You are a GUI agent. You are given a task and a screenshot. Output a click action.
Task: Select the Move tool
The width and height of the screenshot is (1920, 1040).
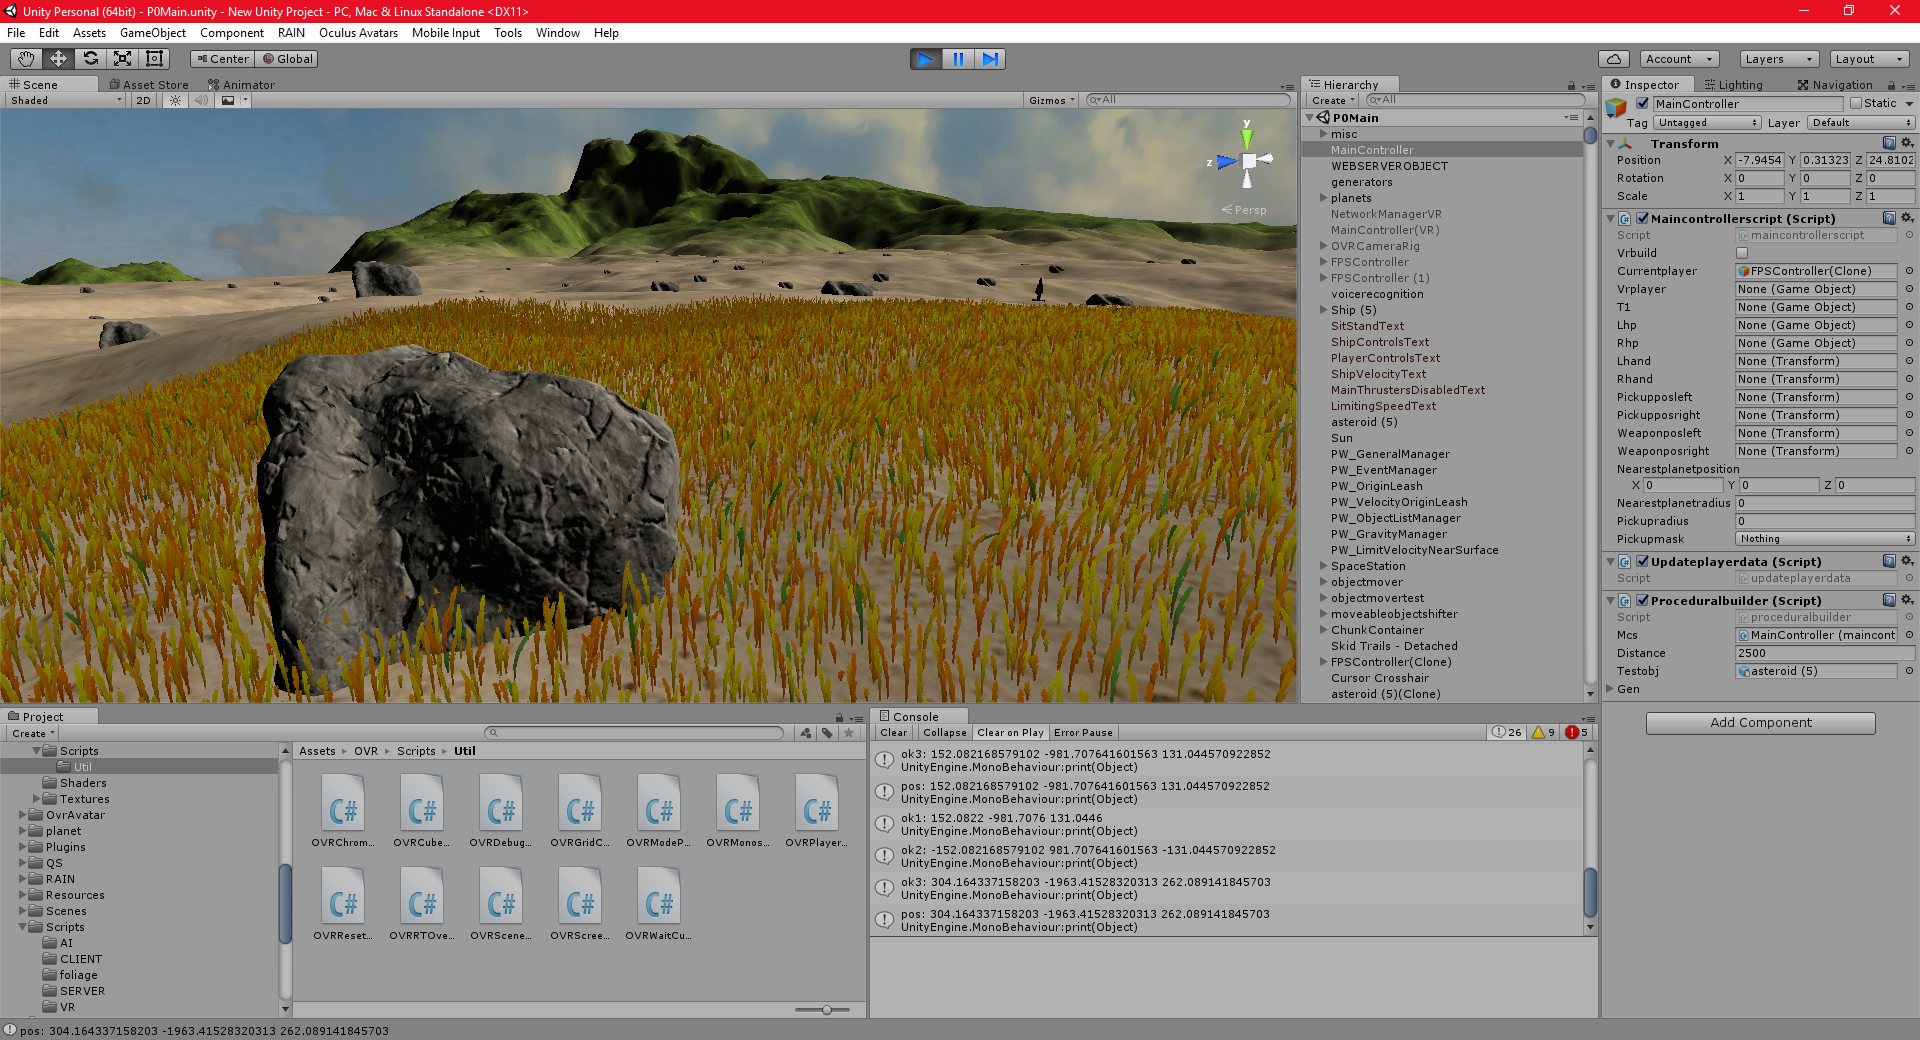coord(58,59)
